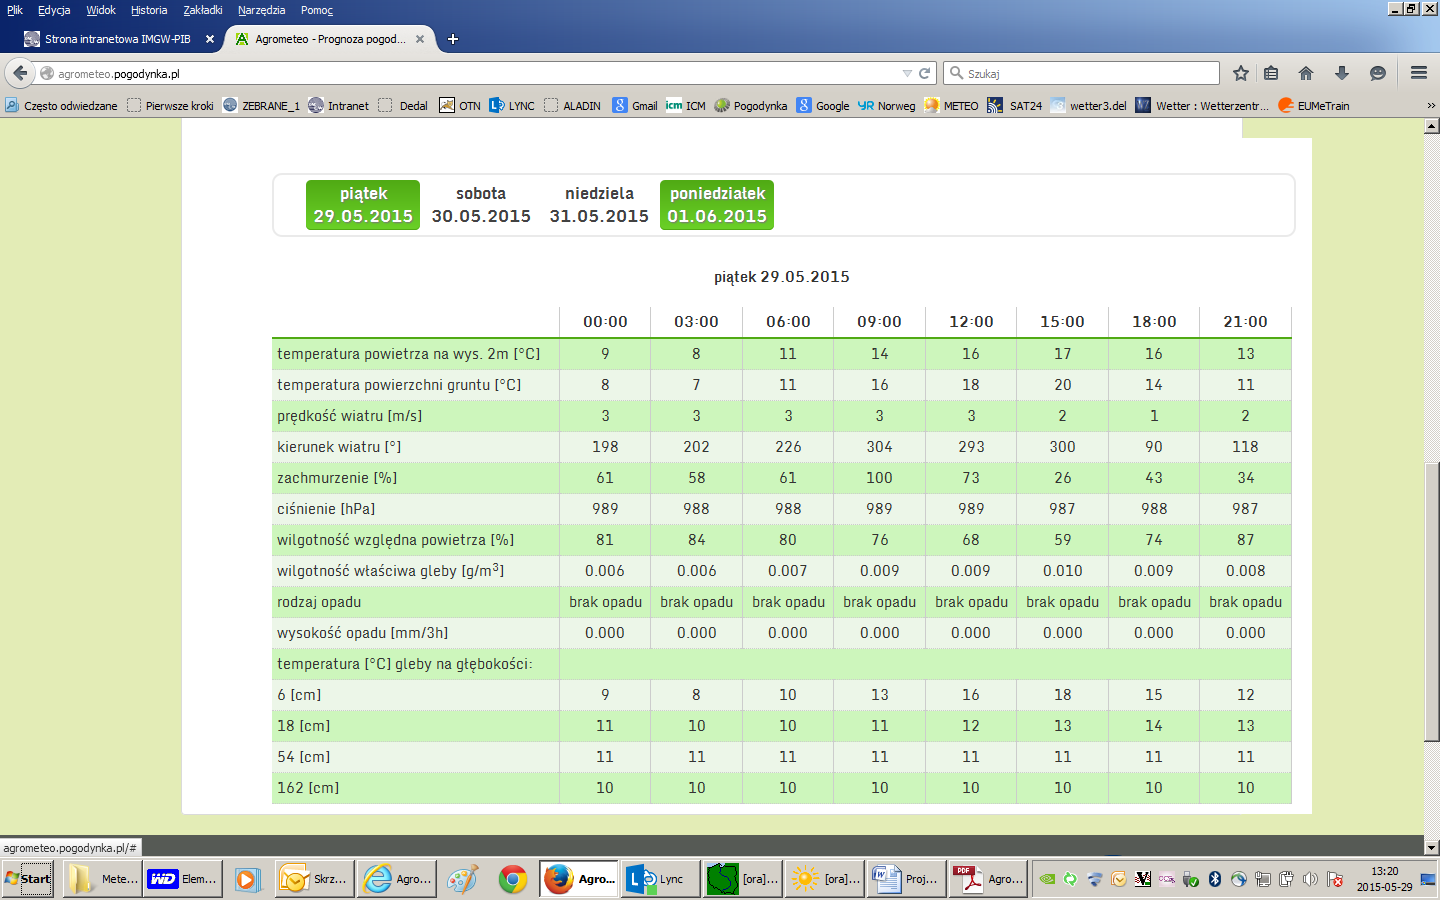
Task: Open the Norweg bookmark
Action: tap(887, 105)
